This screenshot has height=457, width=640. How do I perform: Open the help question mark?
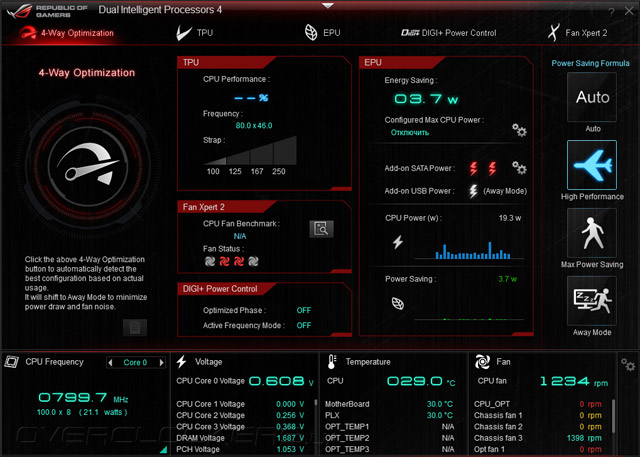pos(611,12)
